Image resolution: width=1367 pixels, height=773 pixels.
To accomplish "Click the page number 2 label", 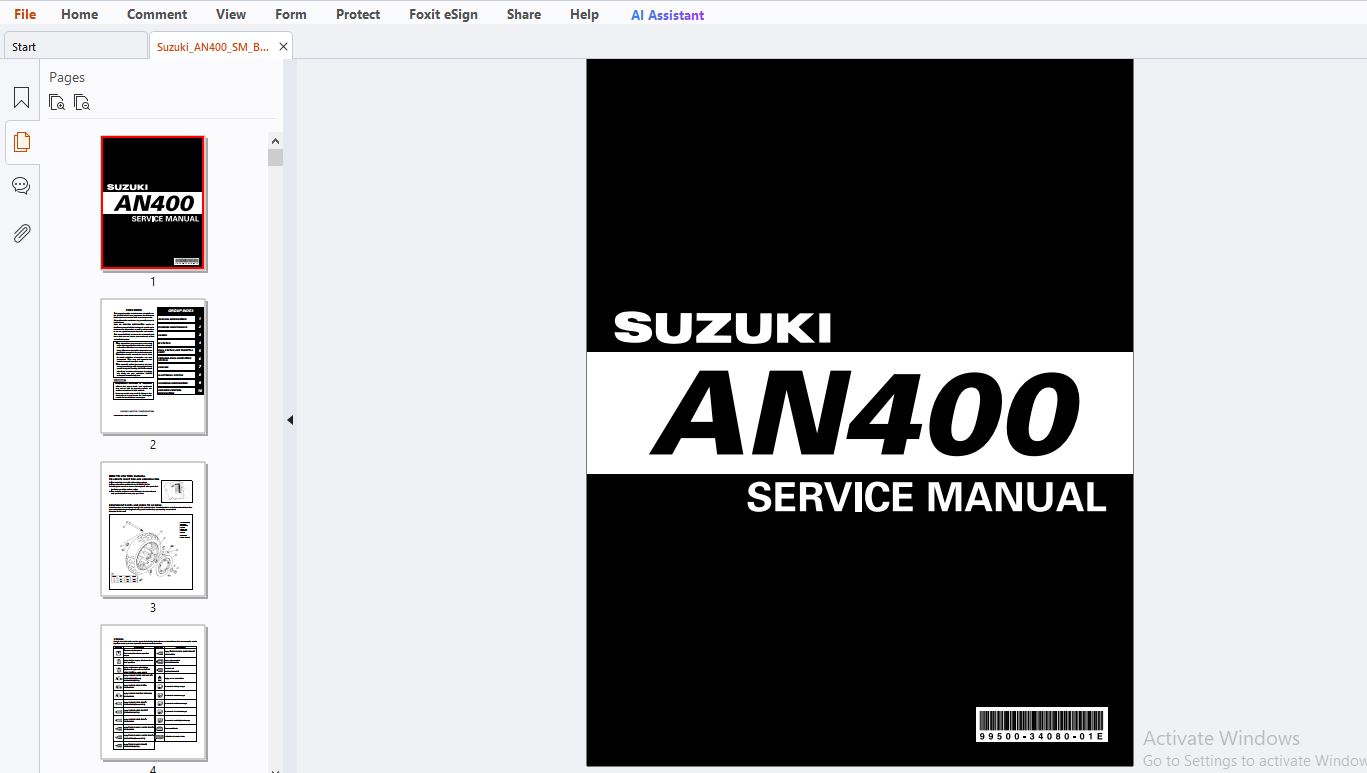I will 153,445.
